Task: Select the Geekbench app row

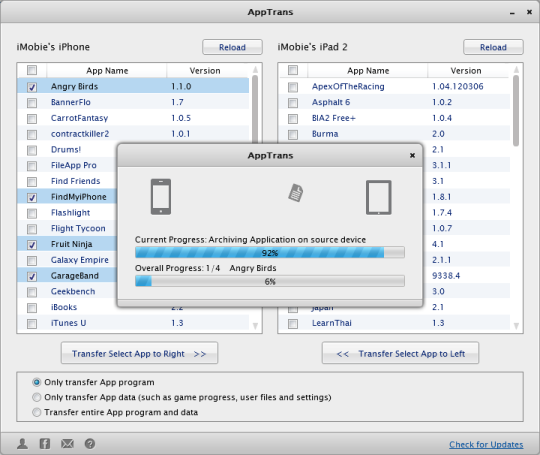Action: click(67, 292)
